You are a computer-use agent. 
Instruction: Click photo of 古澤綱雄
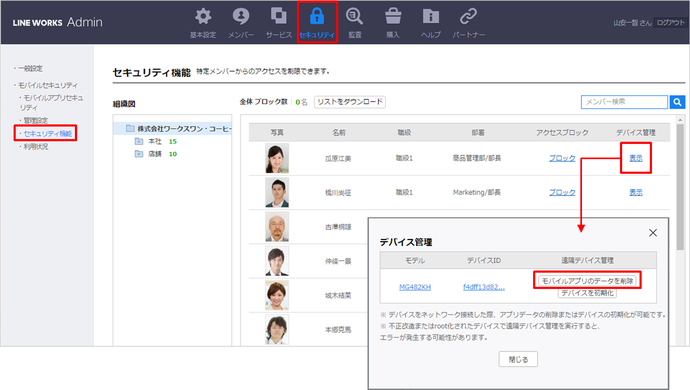point(277,227)
